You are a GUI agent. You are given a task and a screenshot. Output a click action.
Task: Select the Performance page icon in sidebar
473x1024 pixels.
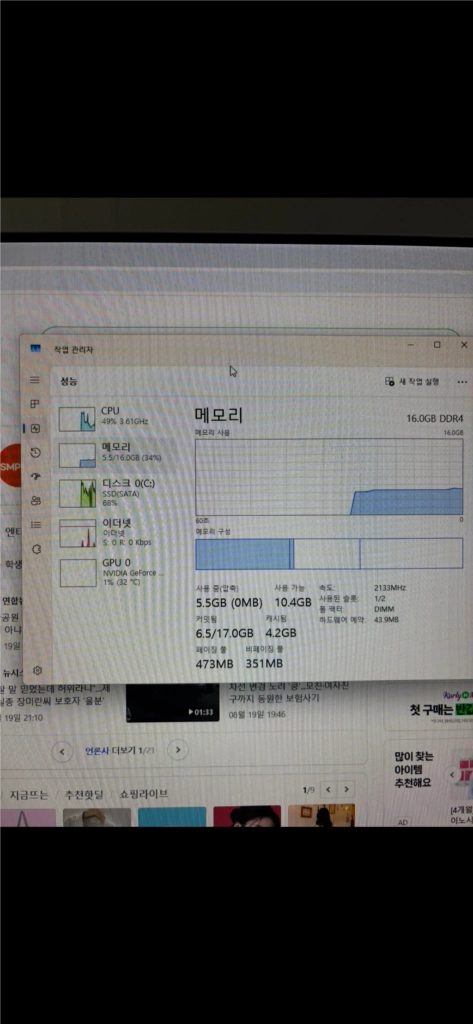tap(36, 428)
